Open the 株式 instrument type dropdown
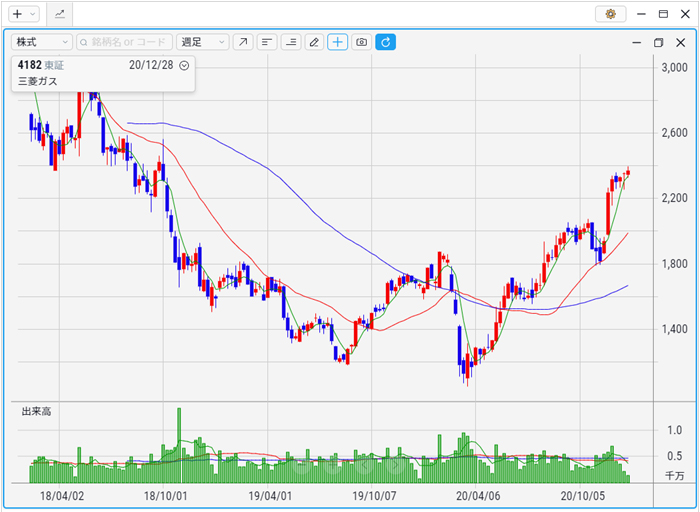This screenshot has height=512, width=700. click(41, 42)
